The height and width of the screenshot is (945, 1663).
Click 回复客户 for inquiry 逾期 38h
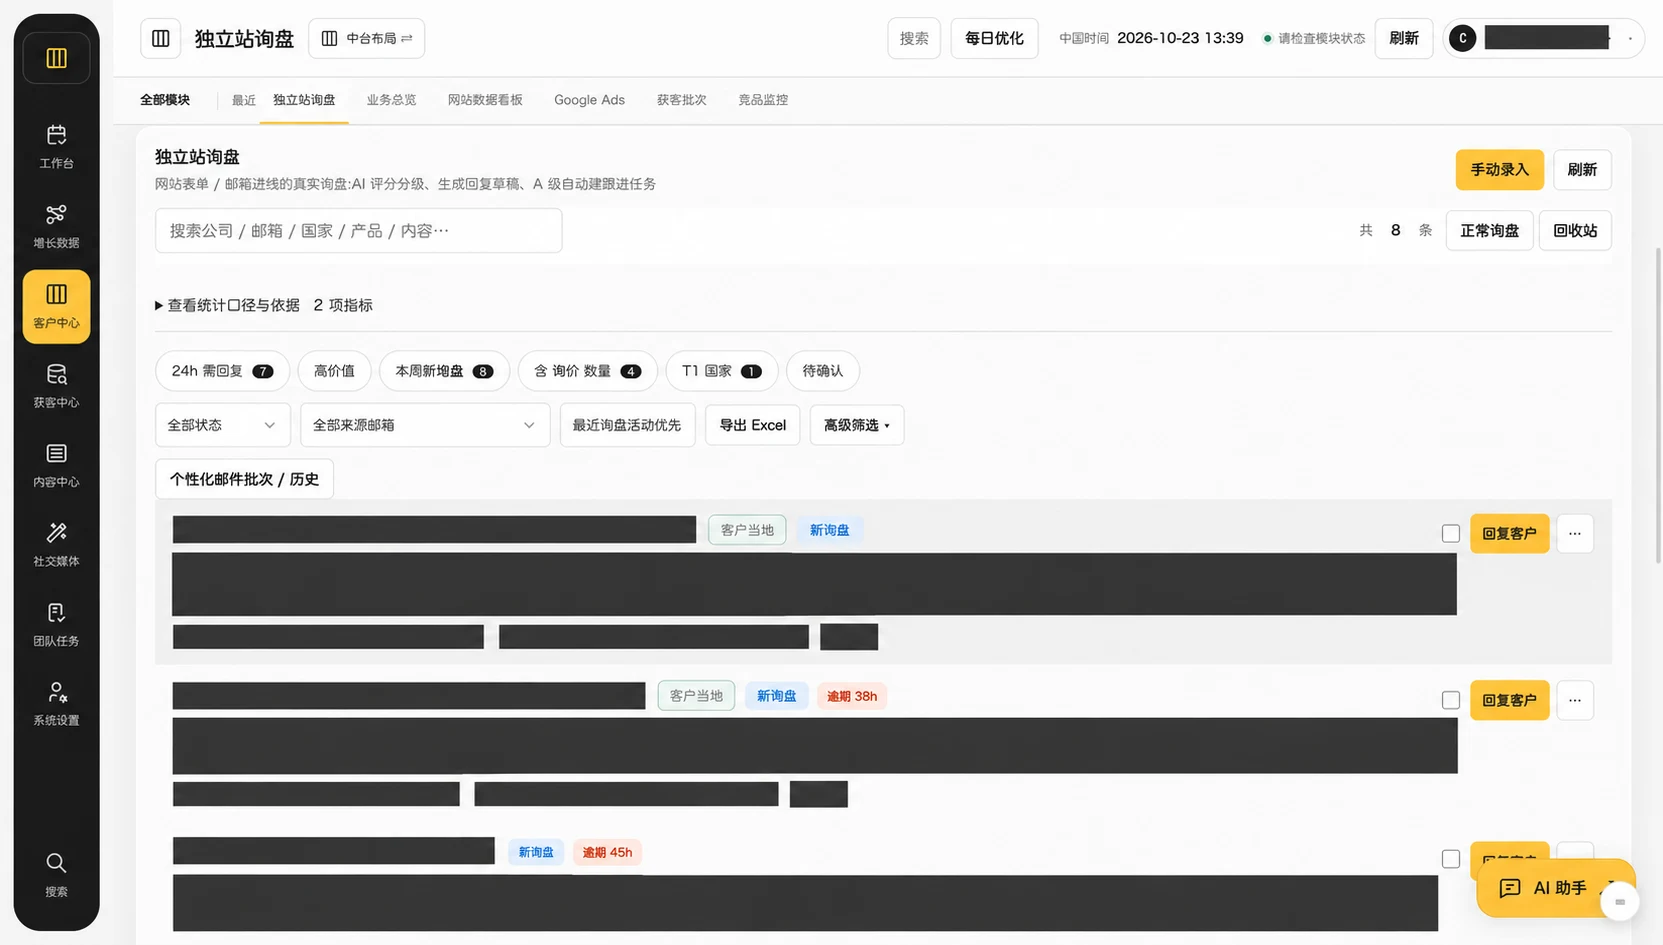click(1509, 700)
